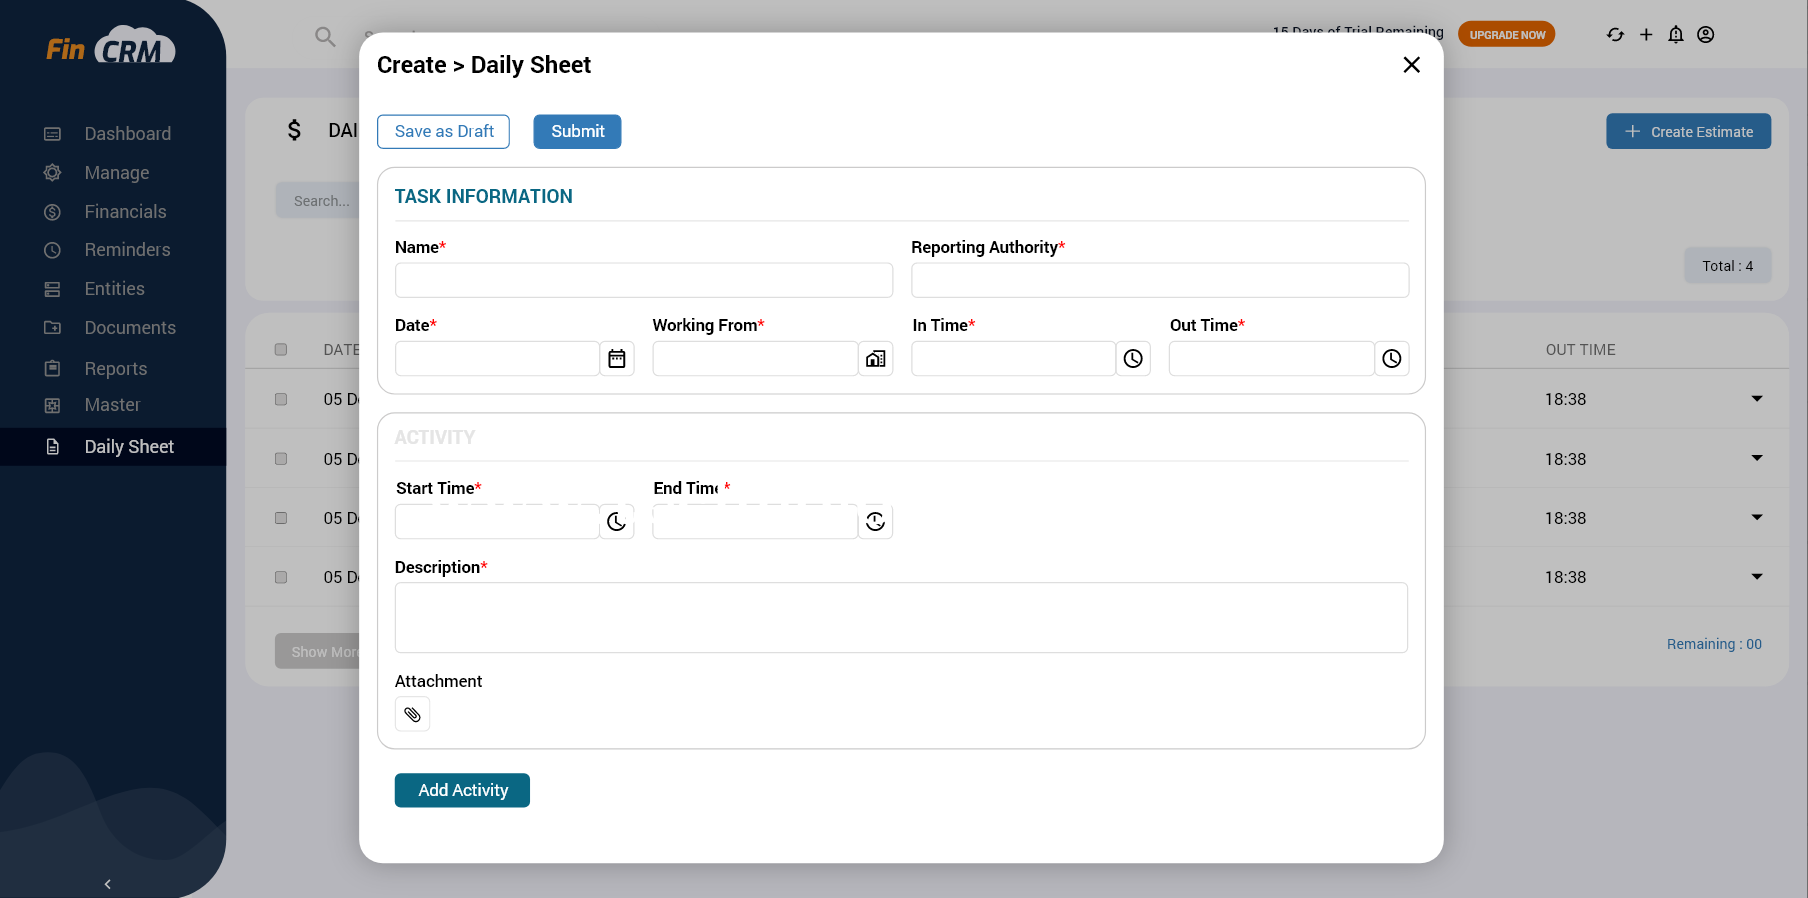Focus the Start Time input field

pyautogui.click(x=497, y=522)
